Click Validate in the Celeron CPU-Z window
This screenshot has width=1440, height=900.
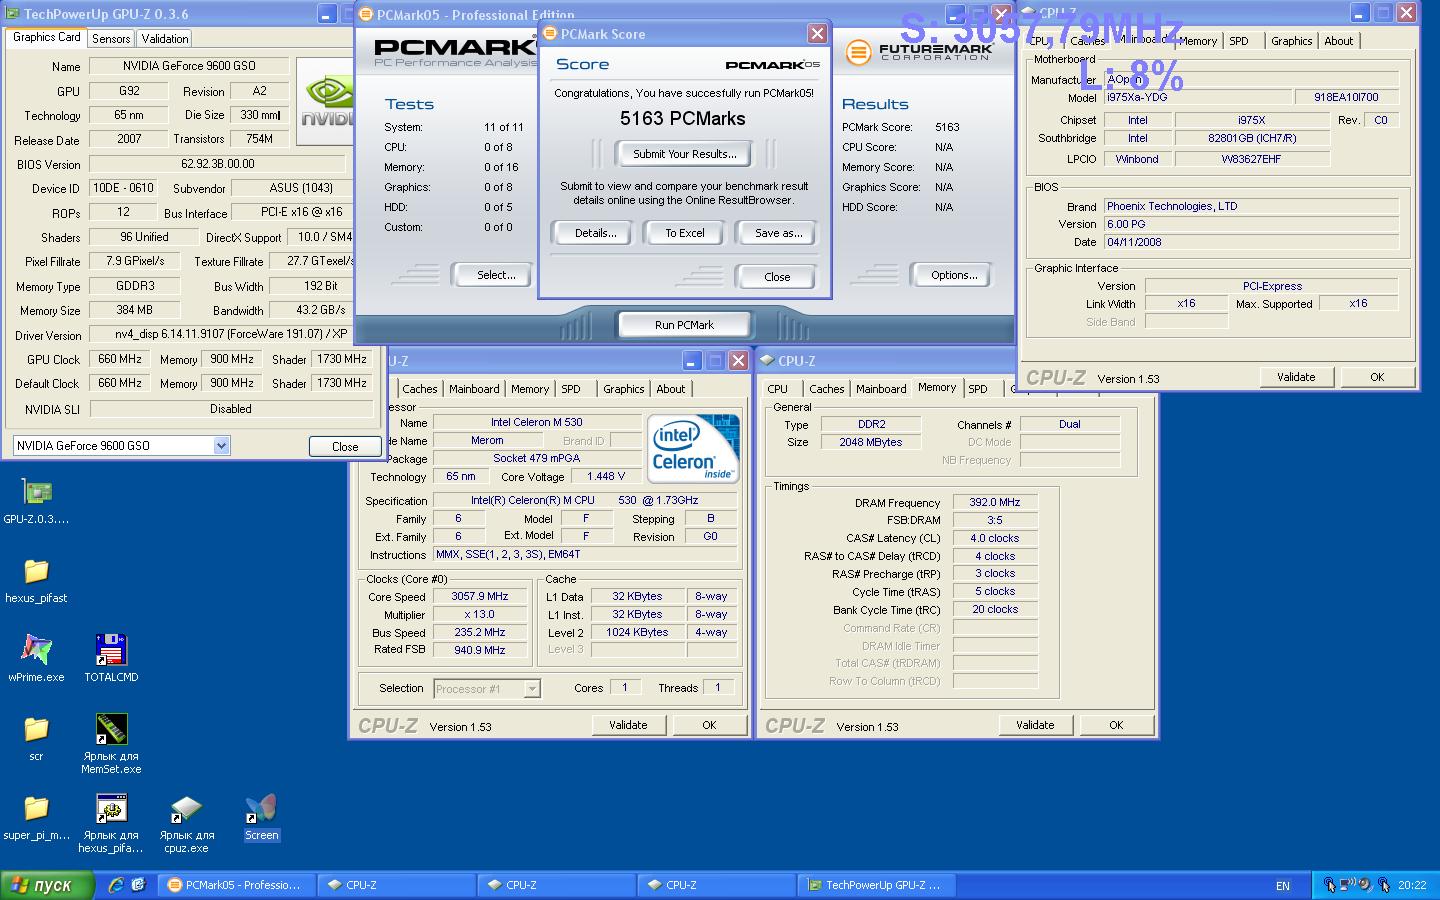point(628,725)
